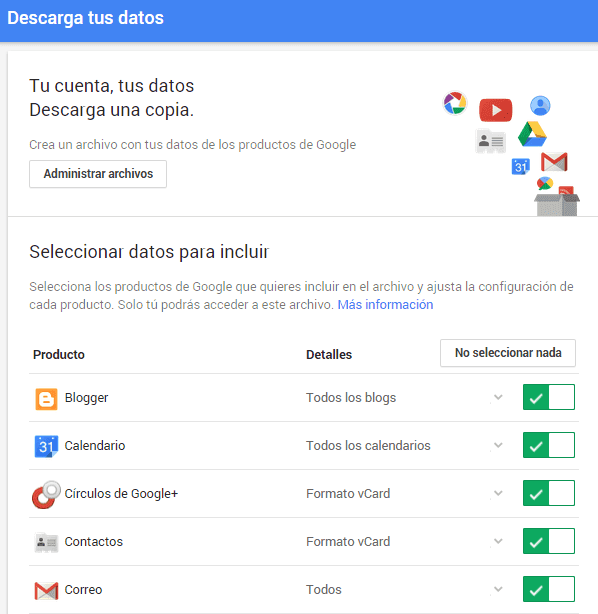598x614 pixels.
Task: Disable Contactos data switch
Action: (549, 541)
